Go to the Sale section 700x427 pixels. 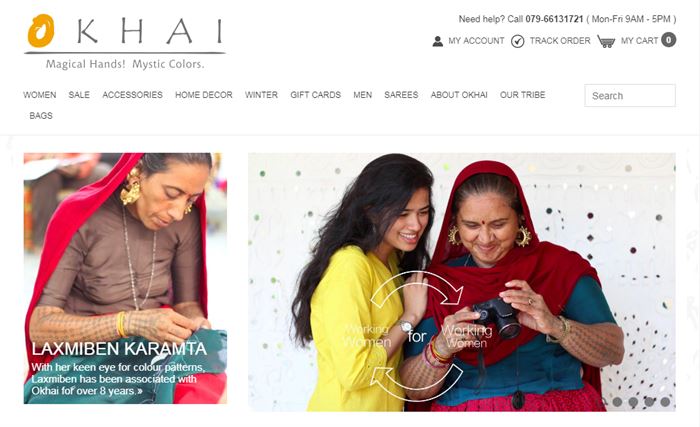tap(79, 95)
